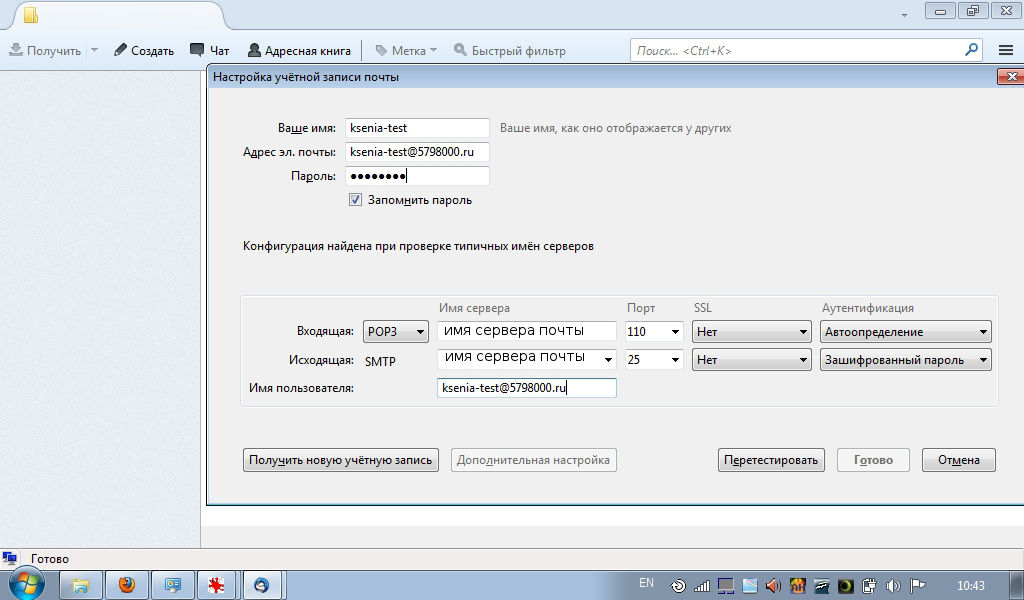Open Windows Explorer from the taskbar
The height and width of the screenshot is (600, 1024).
click(x=82, y=585)
